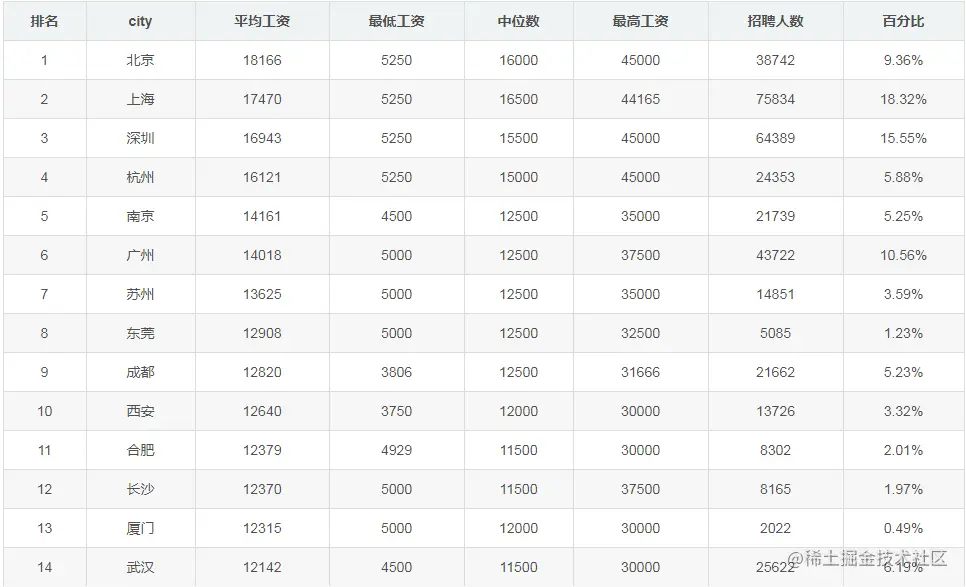966x587 pixels.
Task: Select the 厦门 recruitment count 2022
Action: tap(775, 528)
